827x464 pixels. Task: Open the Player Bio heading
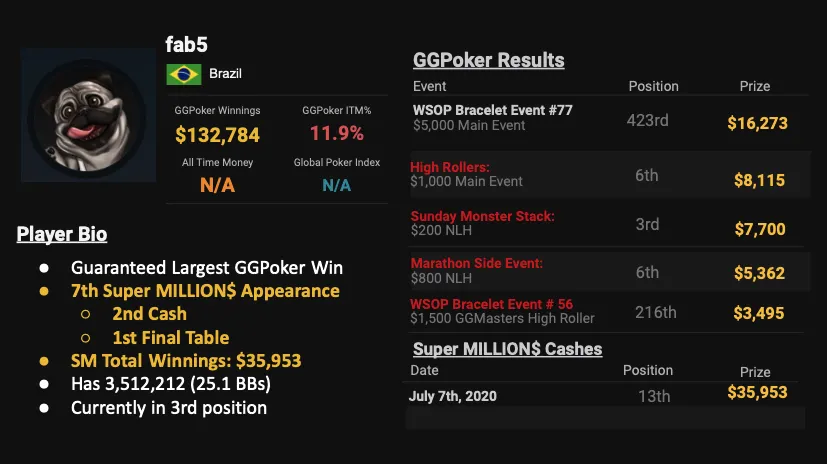(x=62, y=235)
